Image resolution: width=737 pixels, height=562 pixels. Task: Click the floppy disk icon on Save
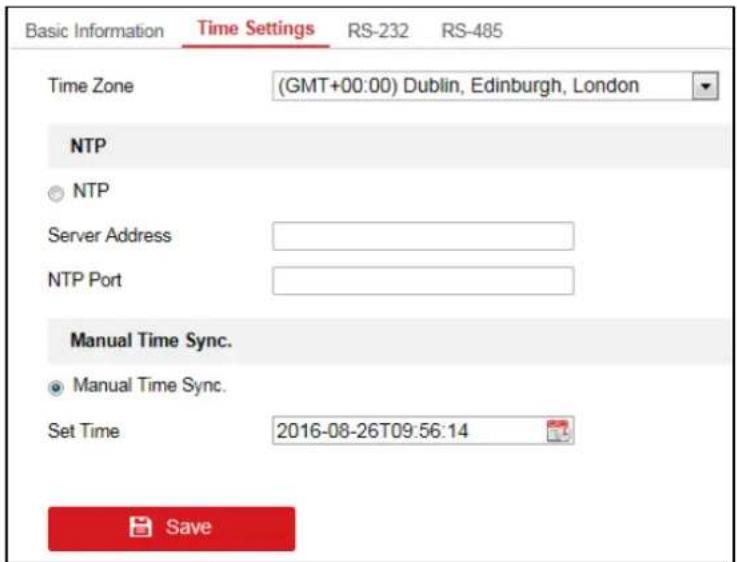pyautogui.click(x=141, y=527)
